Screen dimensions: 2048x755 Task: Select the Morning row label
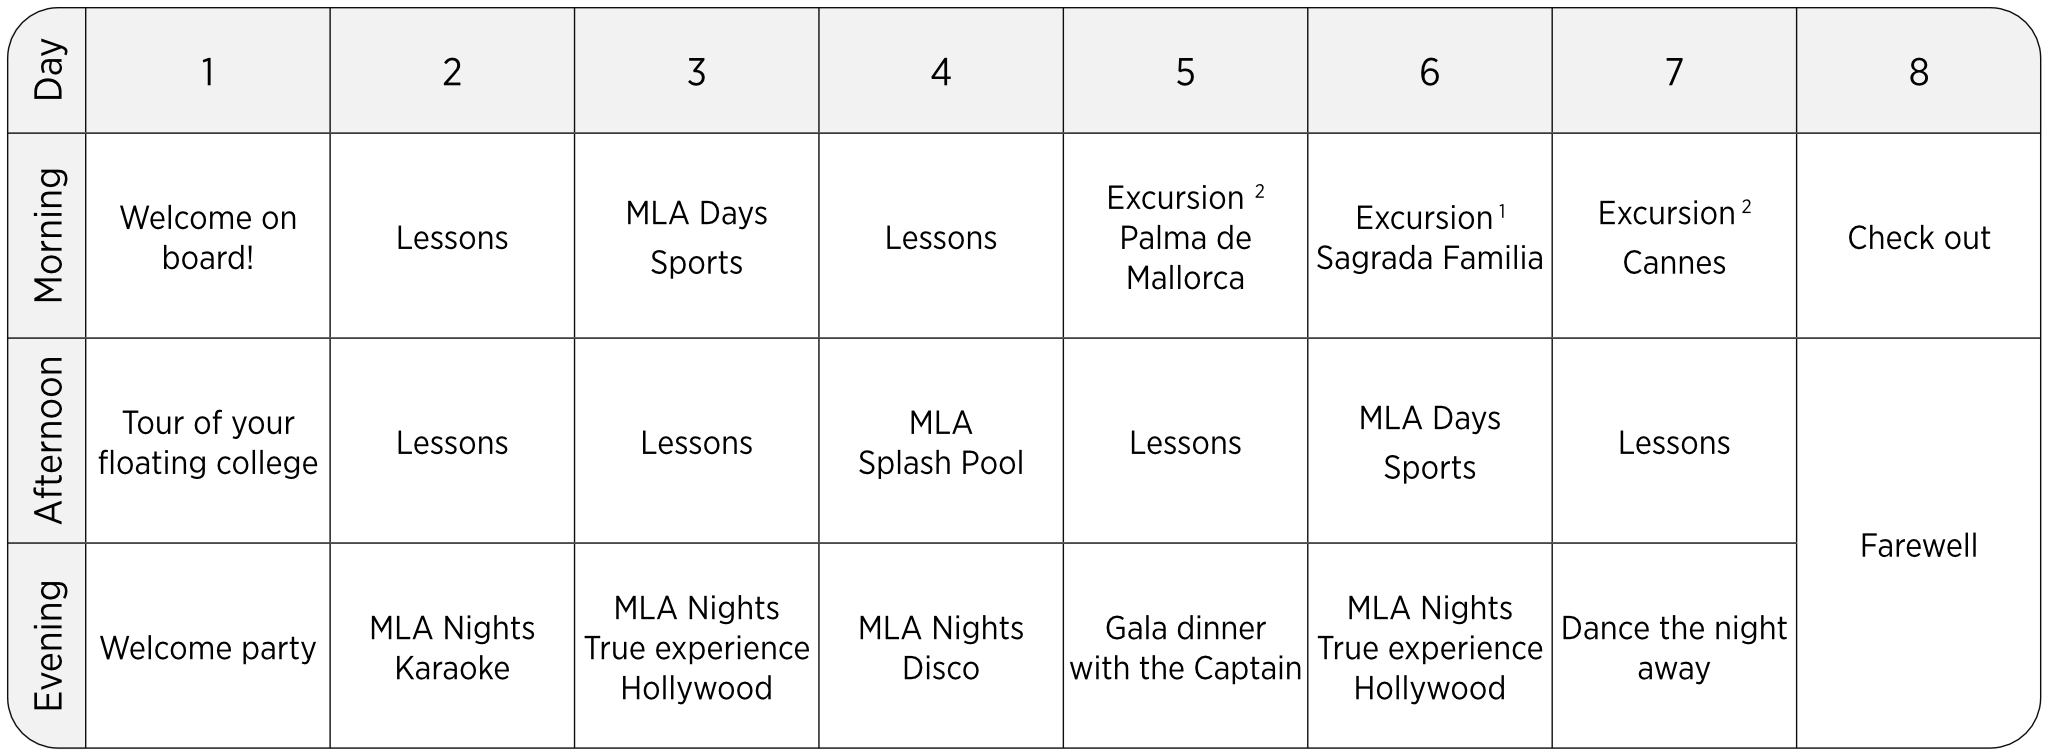pyautogui.click(x=48, y=236)
